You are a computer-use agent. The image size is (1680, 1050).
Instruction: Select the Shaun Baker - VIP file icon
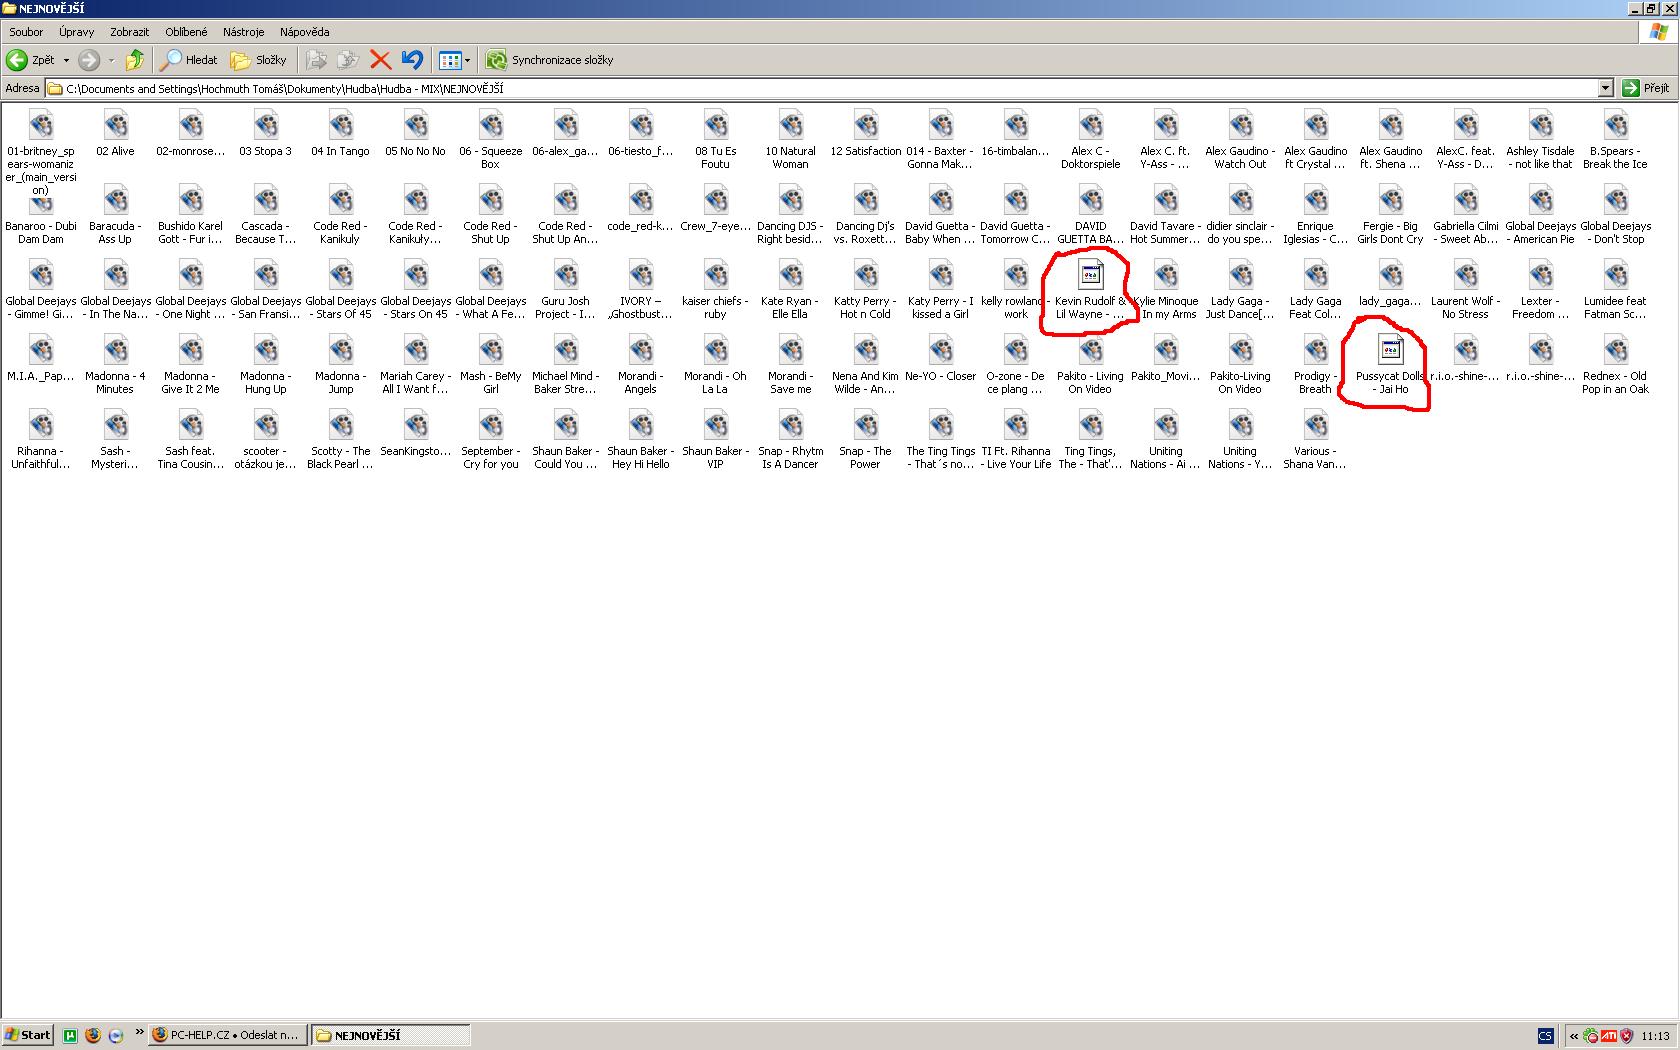(715, 424)
